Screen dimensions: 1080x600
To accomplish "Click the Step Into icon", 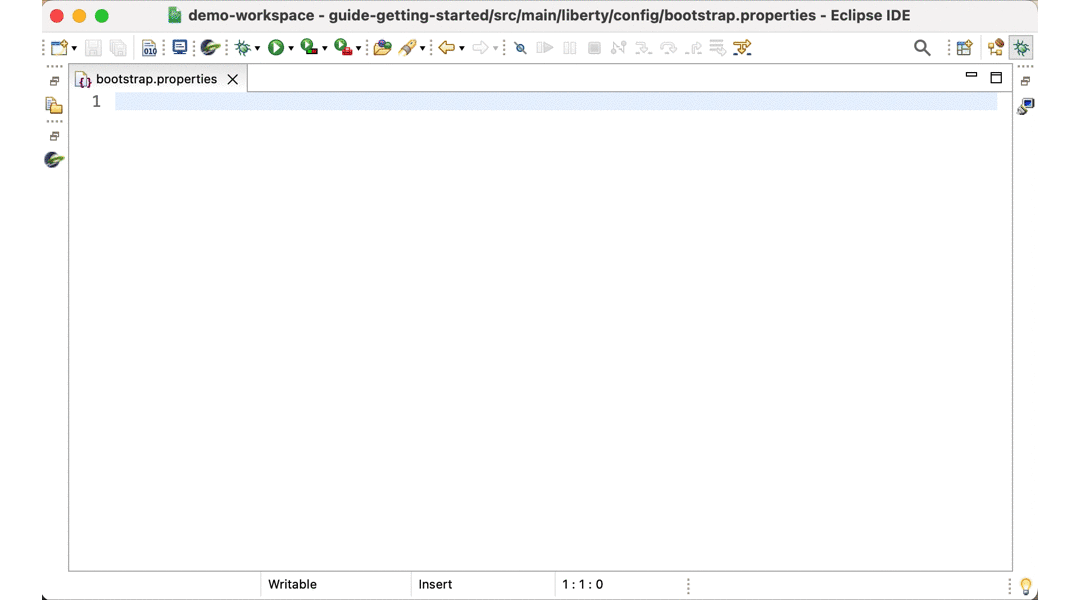I will coord(643,48).
